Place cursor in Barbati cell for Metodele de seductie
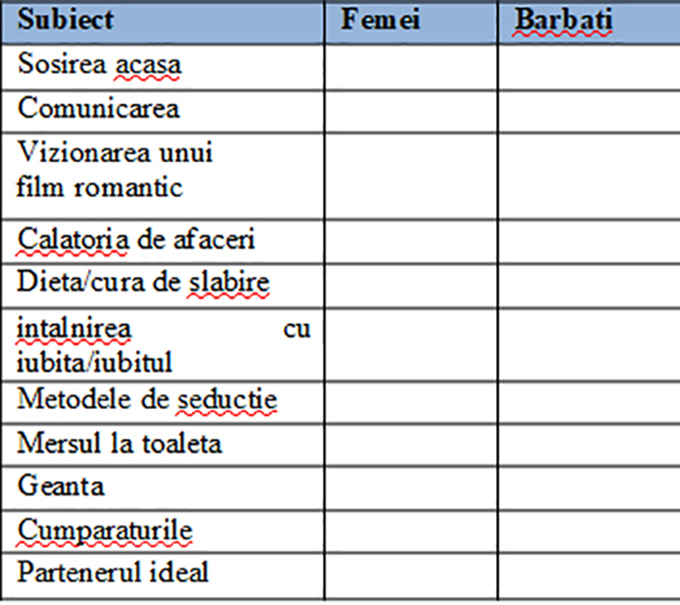The height and width of the screenshot is (605, 680). [x=590, y=402]
